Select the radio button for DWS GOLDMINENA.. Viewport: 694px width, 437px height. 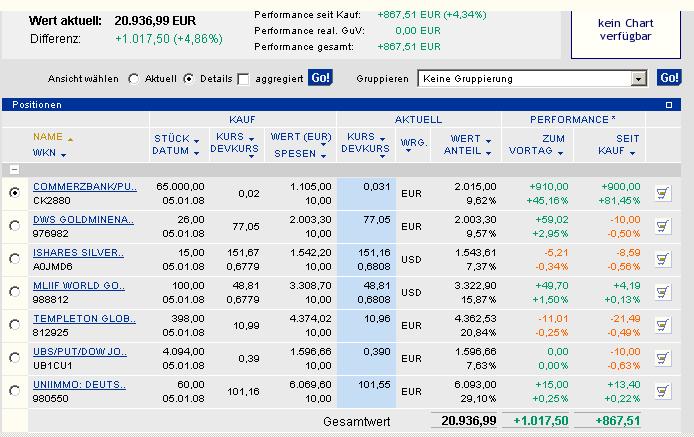click(x=15, y=226)
